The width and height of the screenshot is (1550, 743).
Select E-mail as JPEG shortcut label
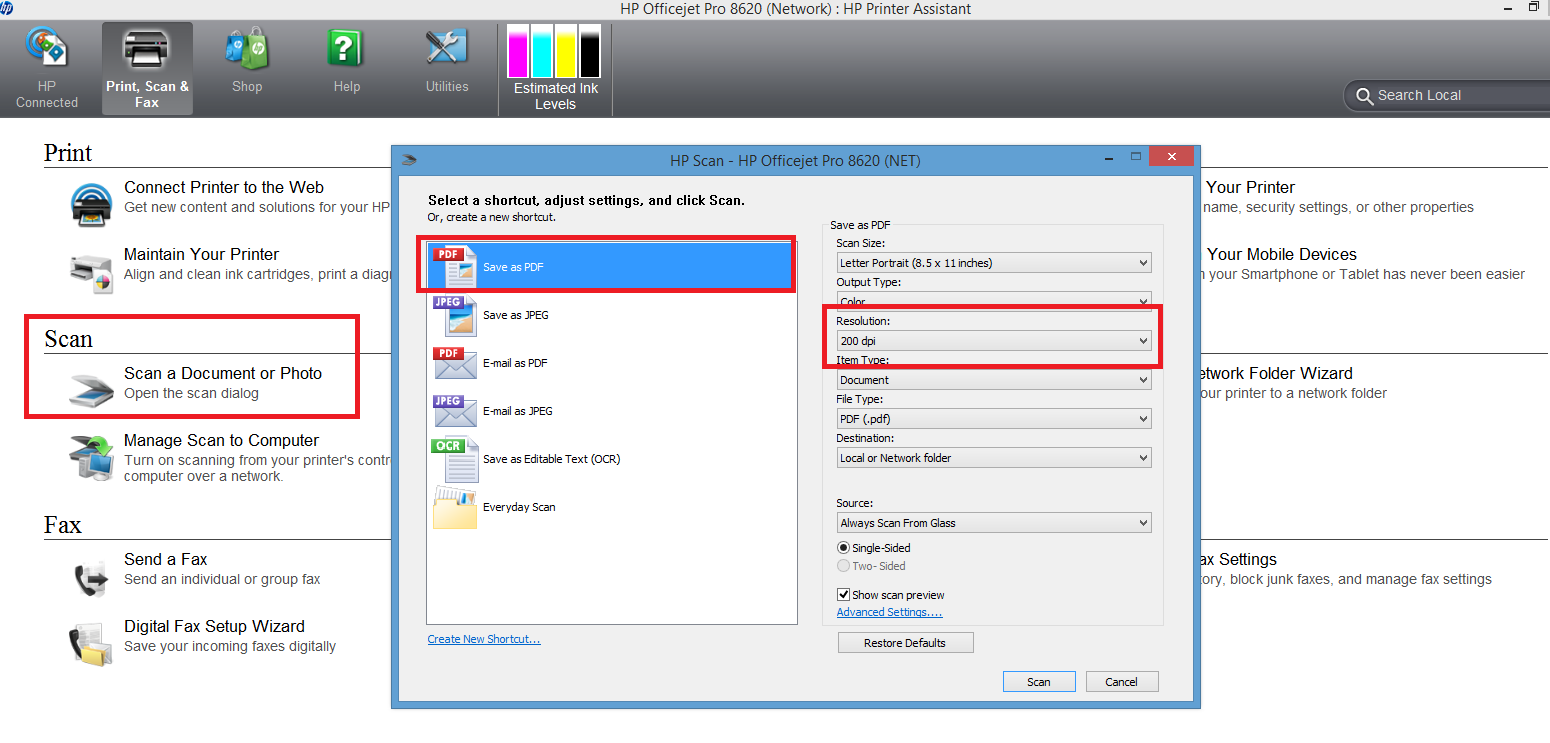click(518, 411)
